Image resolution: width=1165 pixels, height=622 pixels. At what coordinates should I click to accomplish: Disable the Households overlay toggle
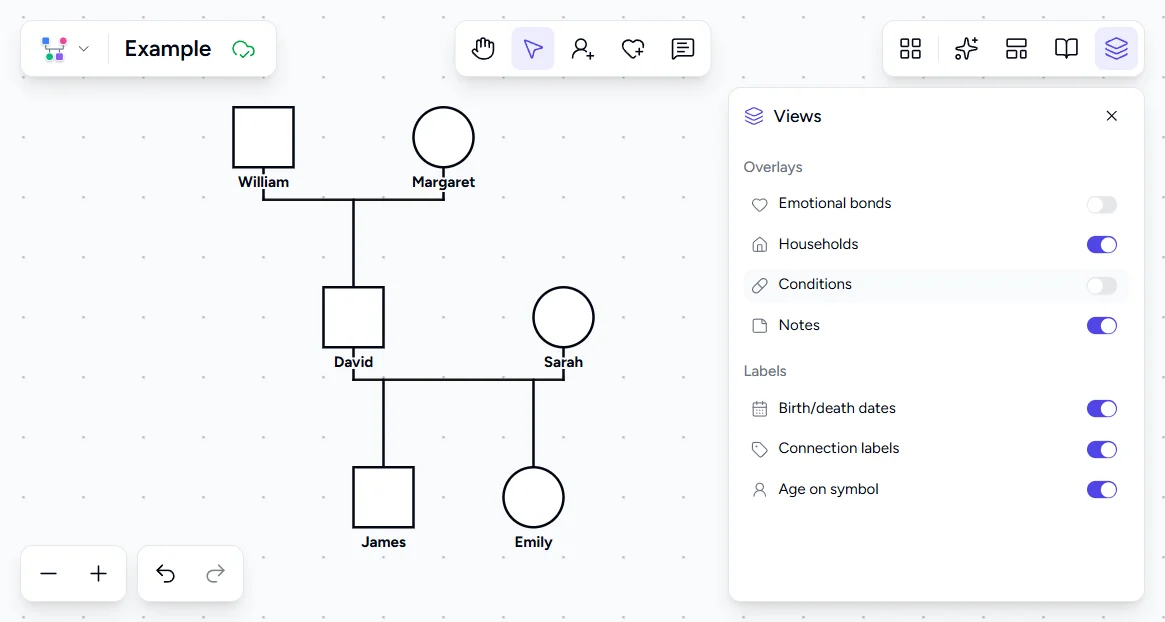click(1101, 244)
